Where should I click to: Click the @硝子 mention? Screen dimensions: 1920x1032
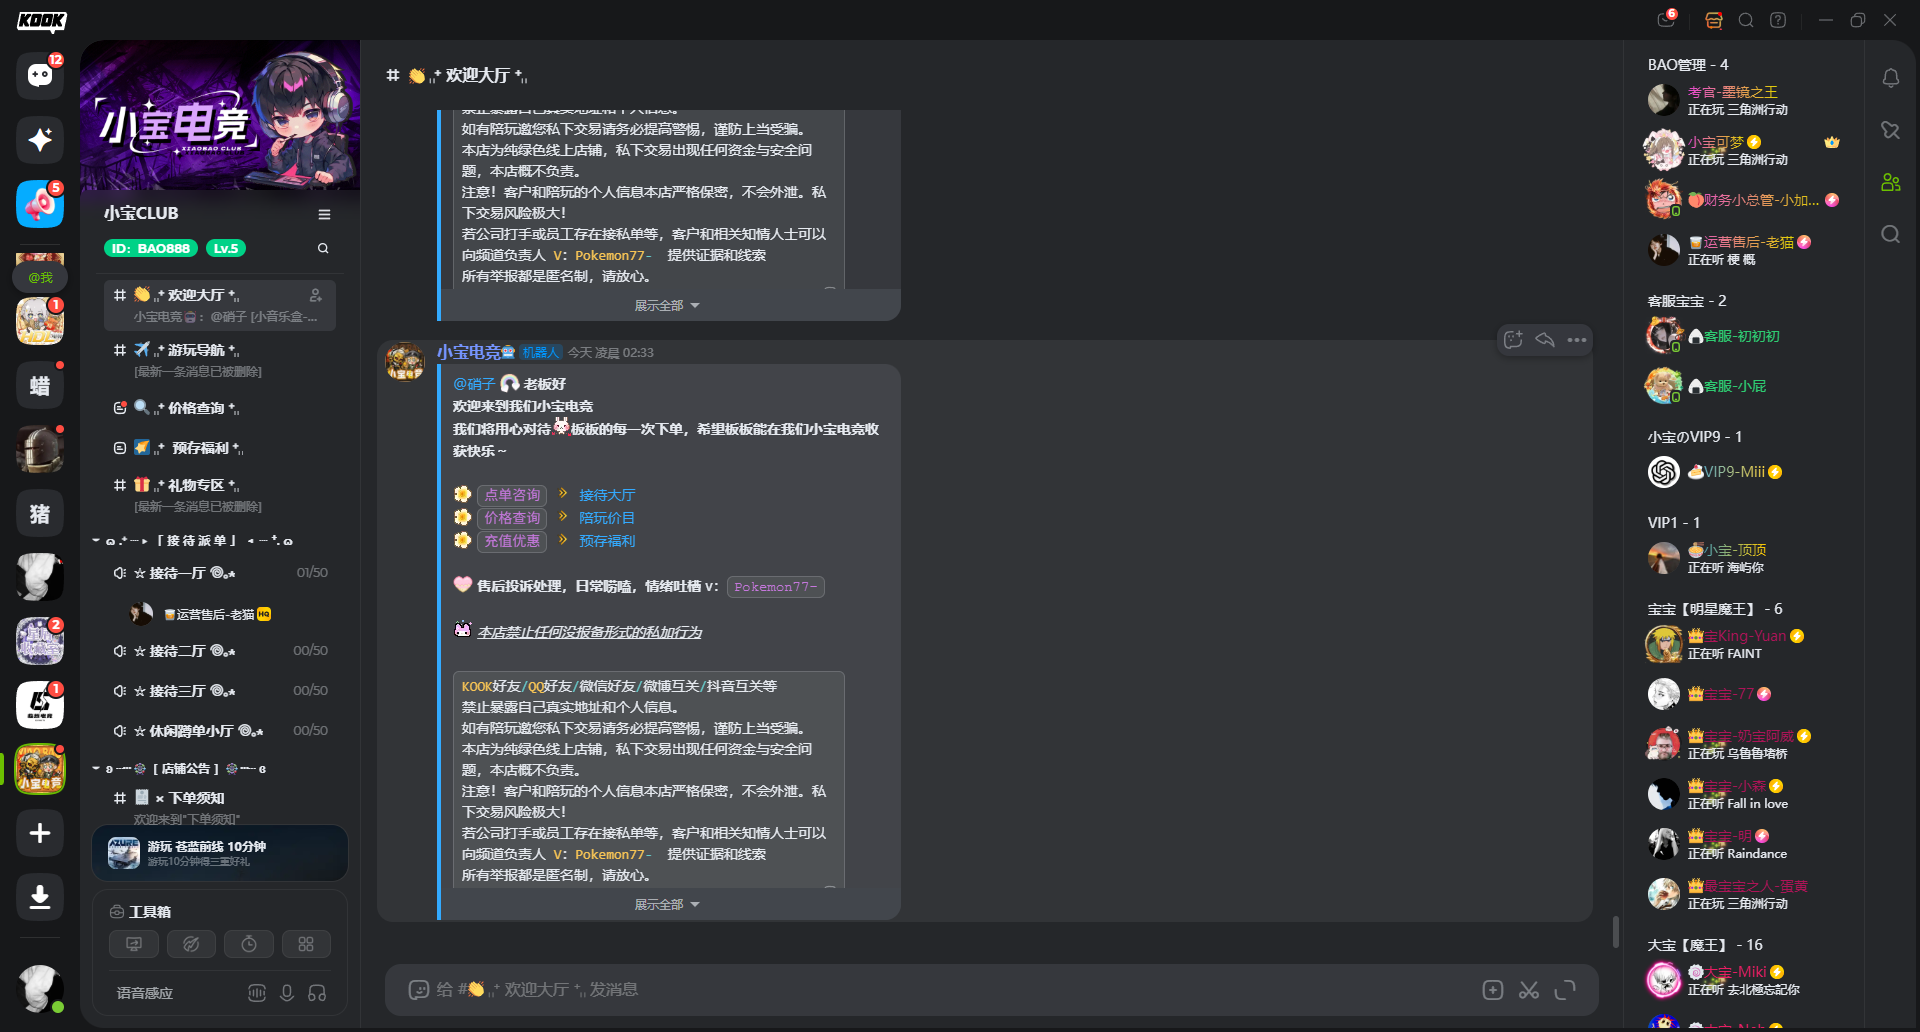(474, 384)
